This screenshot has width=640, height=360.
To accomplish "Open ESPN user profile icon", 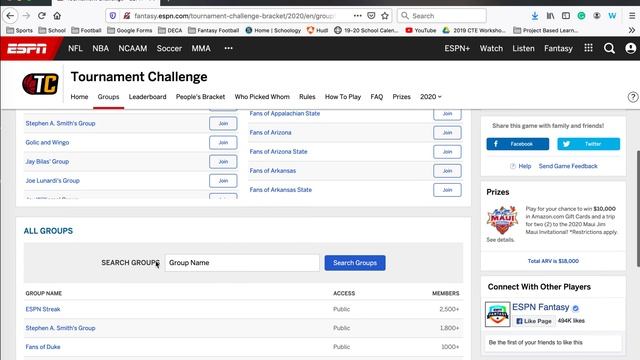I will [x=630, y=49].
